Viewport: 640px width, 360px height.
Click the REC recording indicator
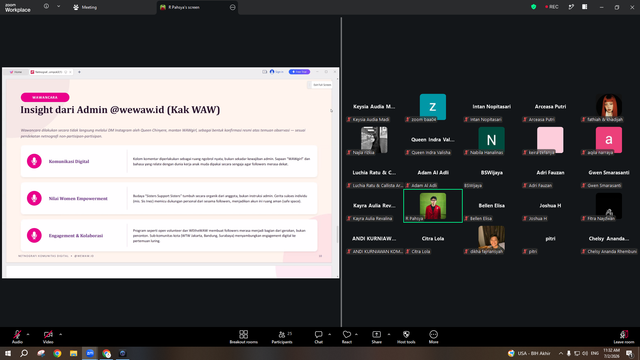552,7
